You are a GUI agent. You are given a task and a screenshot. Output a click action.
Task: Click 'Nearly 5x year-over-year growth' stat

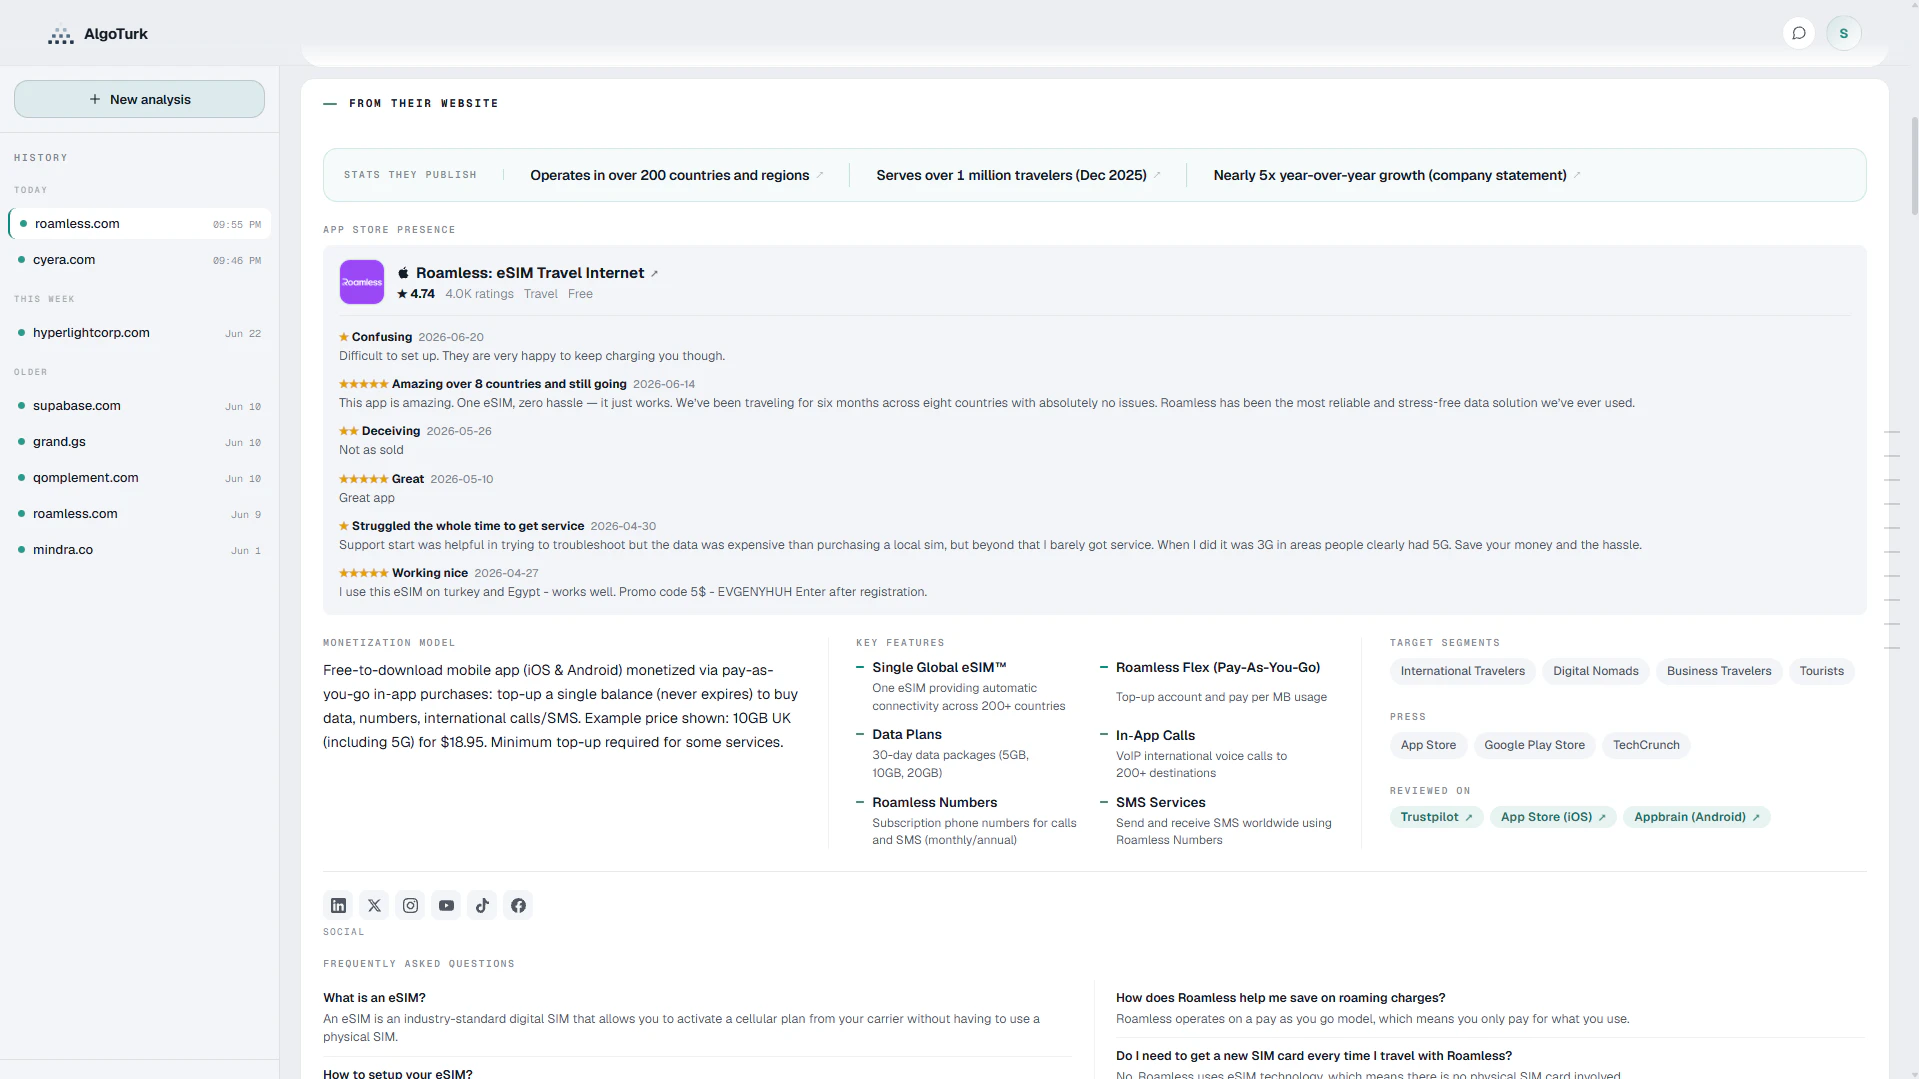click(x=1389, y=175)
